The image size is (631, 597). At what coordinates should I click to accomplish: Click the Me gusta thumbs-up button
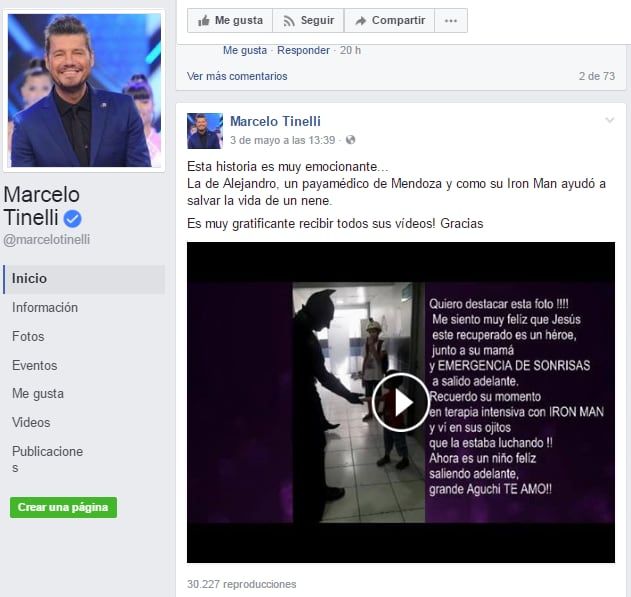(x=230, y=21)
